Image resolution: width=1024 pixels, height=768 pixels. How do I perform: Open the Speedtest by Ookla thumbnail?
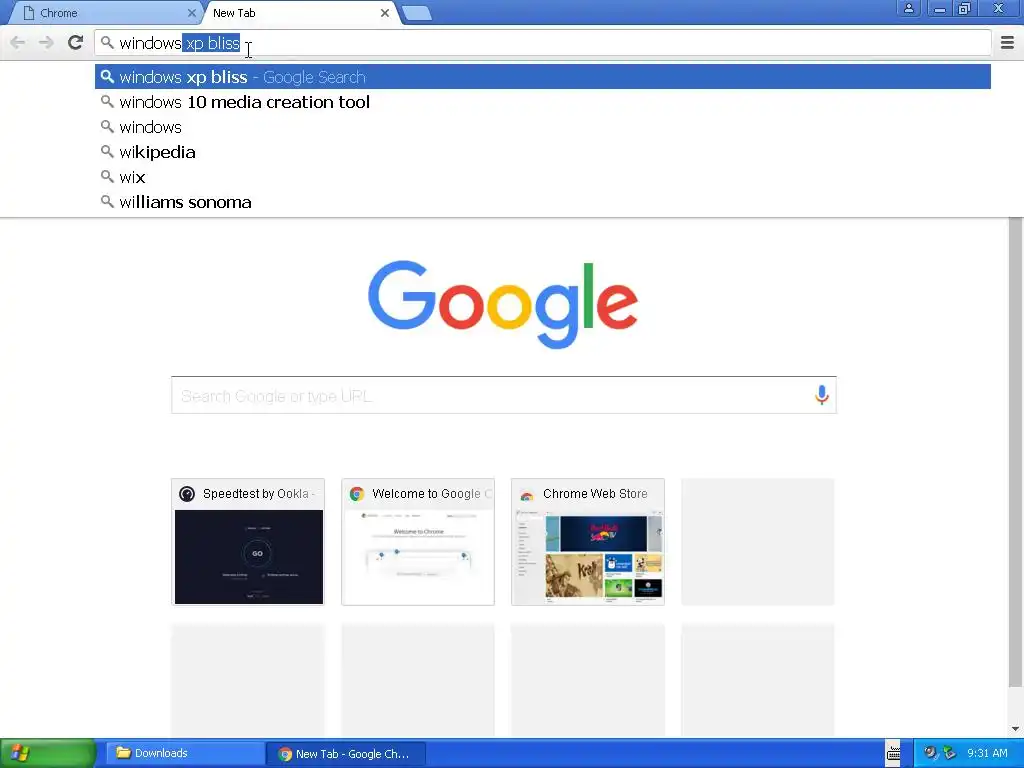point(248,542)
